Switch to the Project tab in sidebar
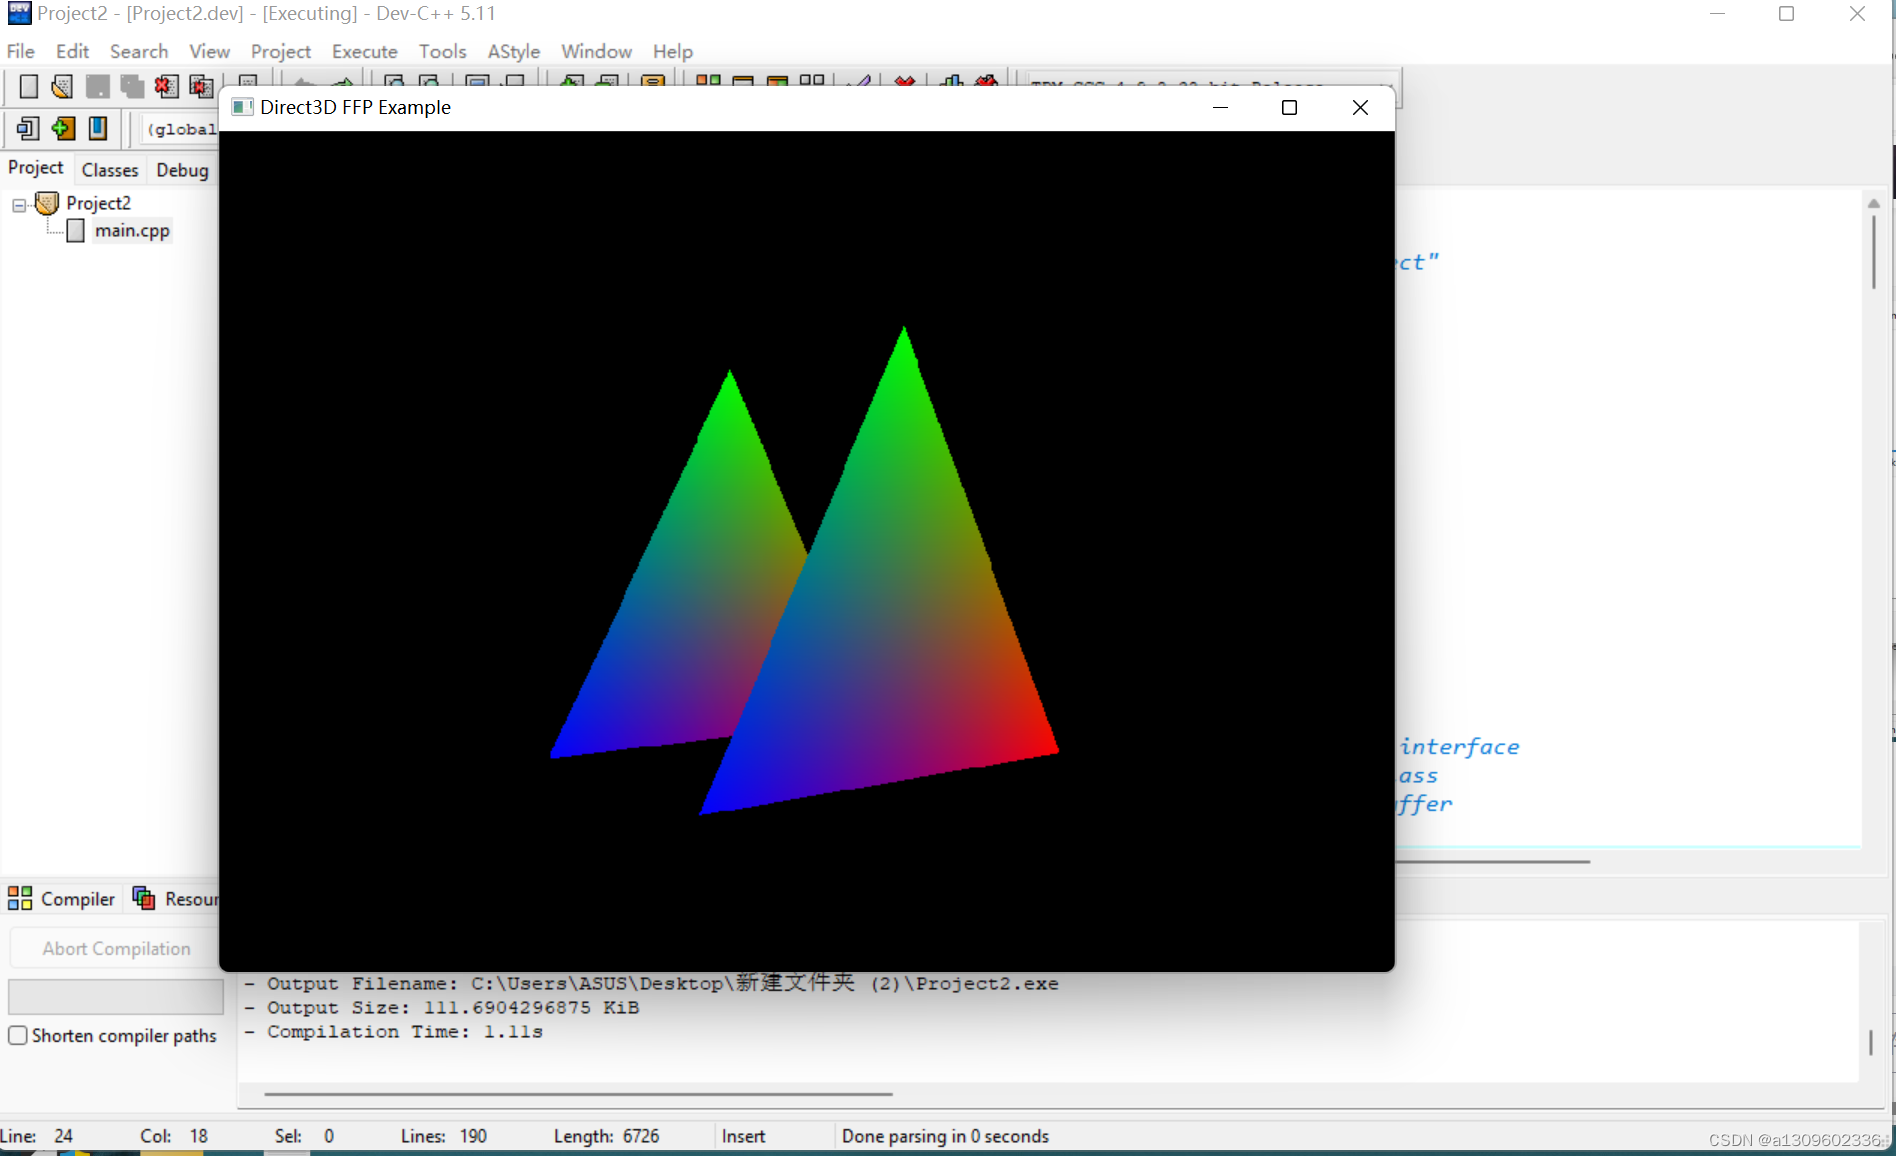This screenshot has height=1156, width=1896. 36,168
